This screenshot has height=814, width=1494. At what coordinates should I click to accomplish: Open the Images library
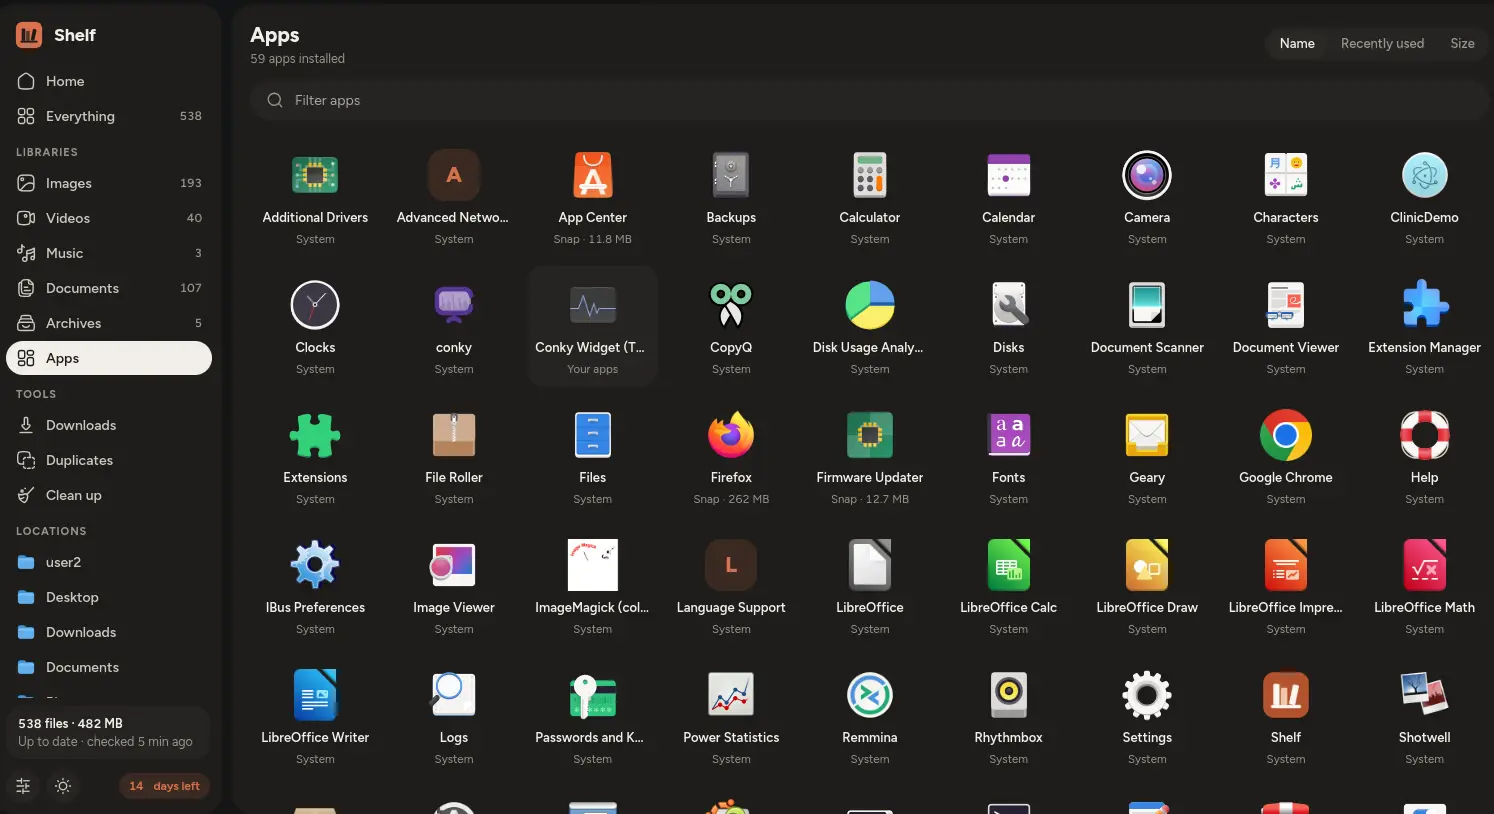coord(109,183)
